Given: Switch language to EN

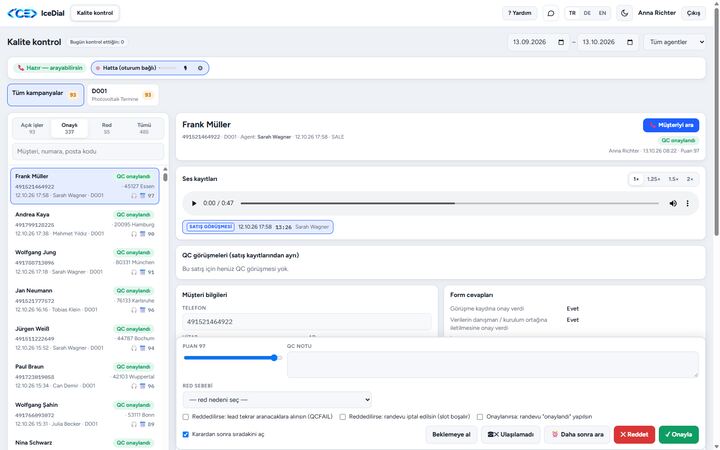Looking at the screenshot, I should coord(602,13).
